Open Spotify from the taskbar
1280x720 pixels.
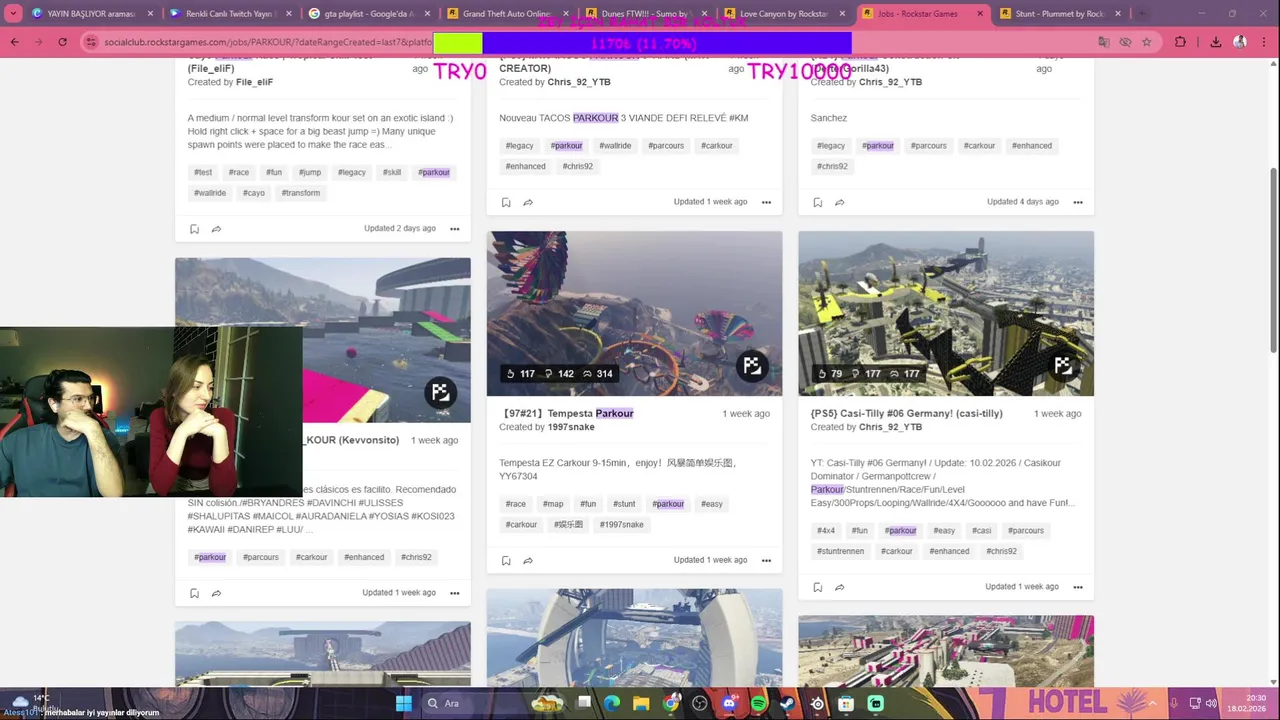(x=758, y=703)
